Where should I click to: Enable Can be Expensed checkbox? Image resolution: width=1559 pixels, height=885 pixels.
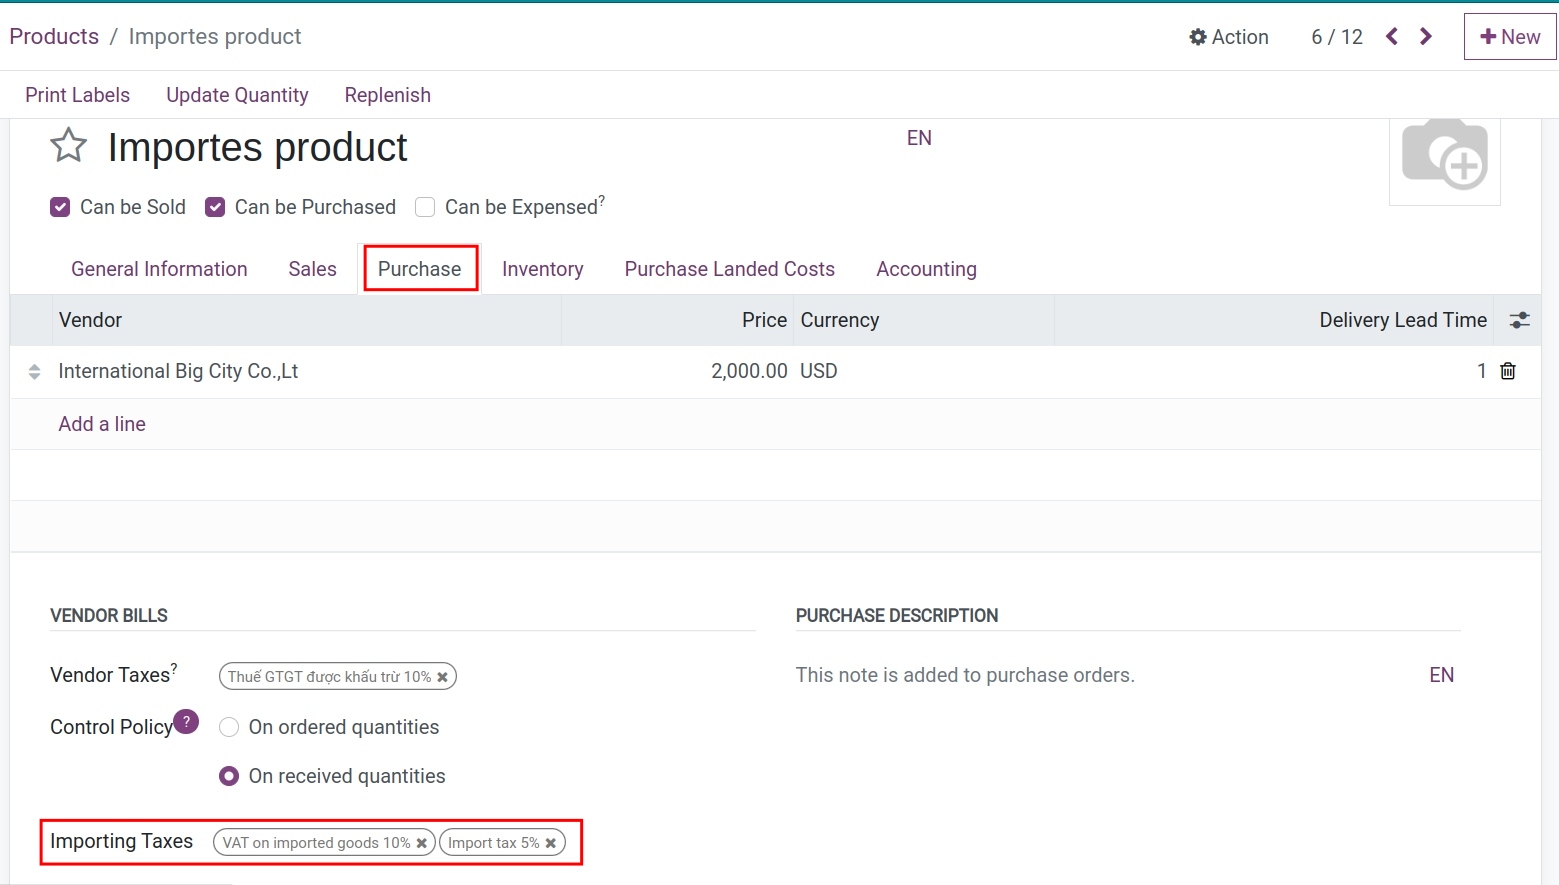425,207
